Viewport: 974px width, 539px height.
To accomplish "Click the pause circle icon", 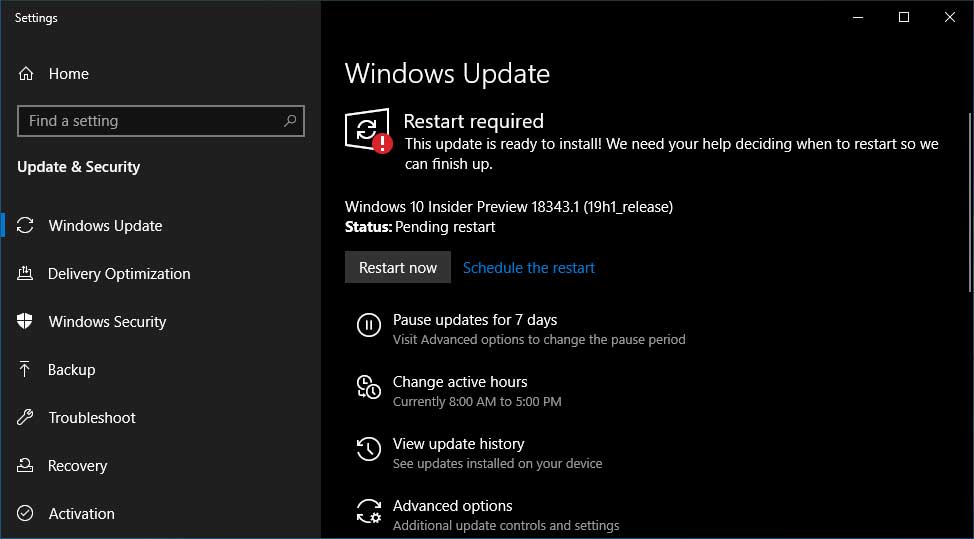I will (368, 325).
